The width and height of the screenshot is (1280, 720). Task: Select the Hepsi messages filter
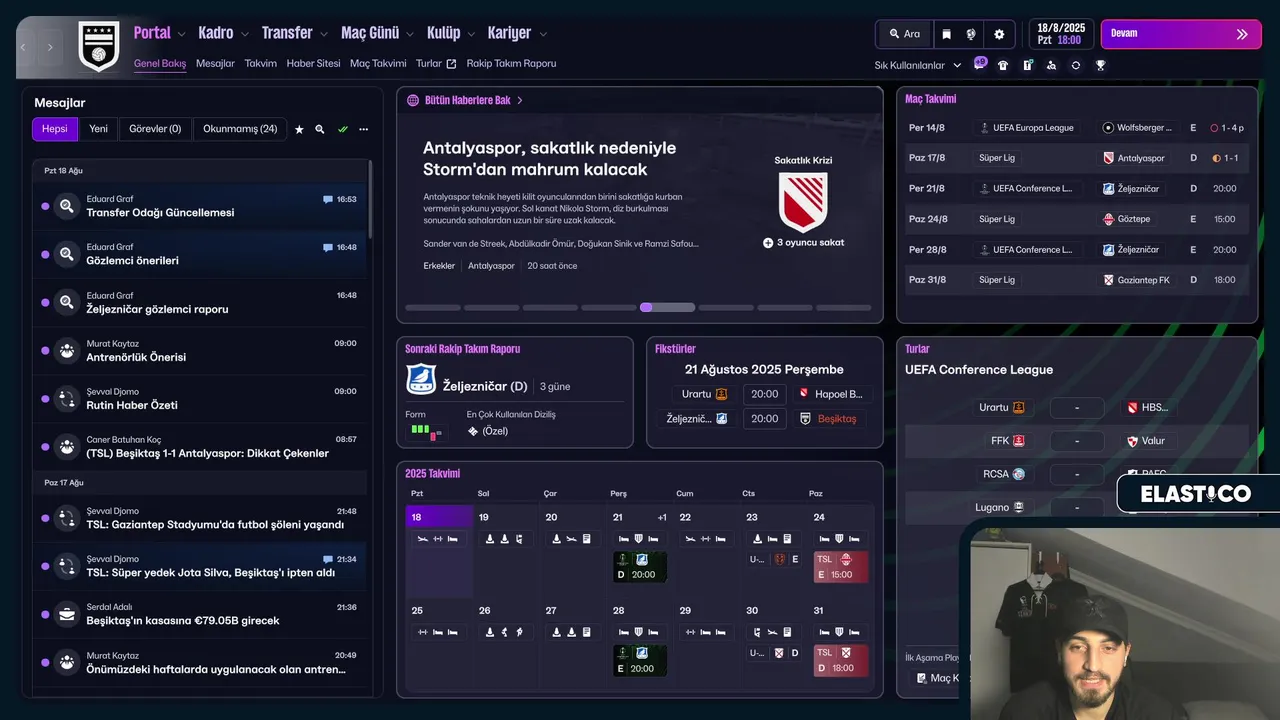(x=55, y=129)
